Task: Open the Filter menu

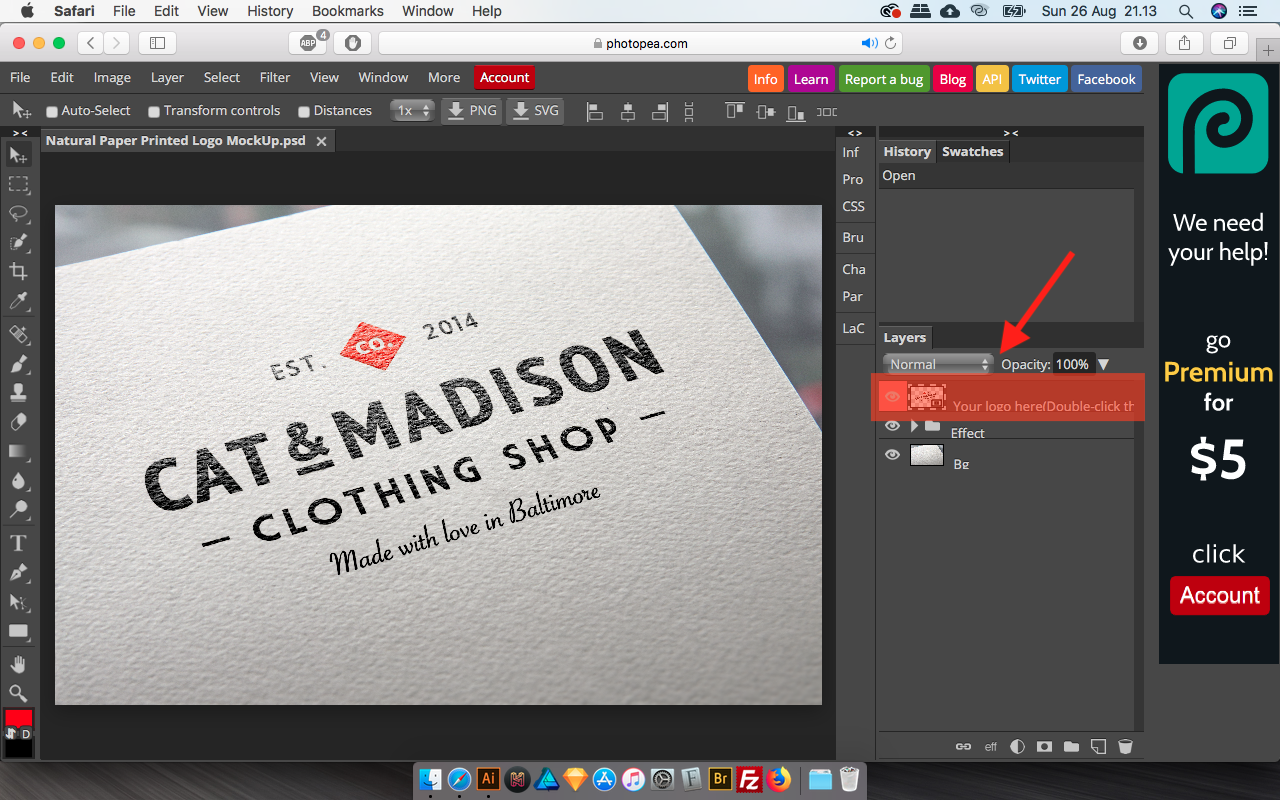Action: [275, 78]
